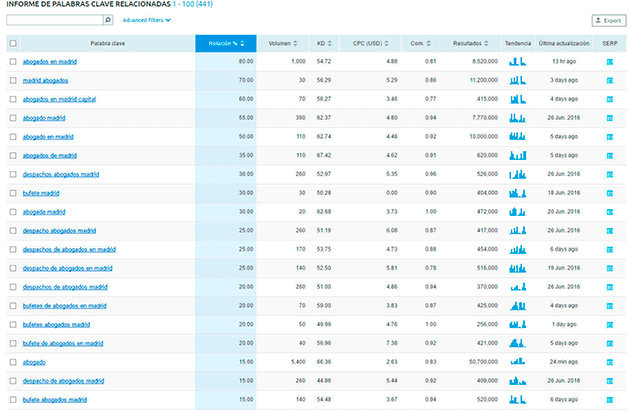Open SERP snapshot for bufetes de abogados en madrid
Viewport: 630px width, 410px height.
[x=610, y=306]
